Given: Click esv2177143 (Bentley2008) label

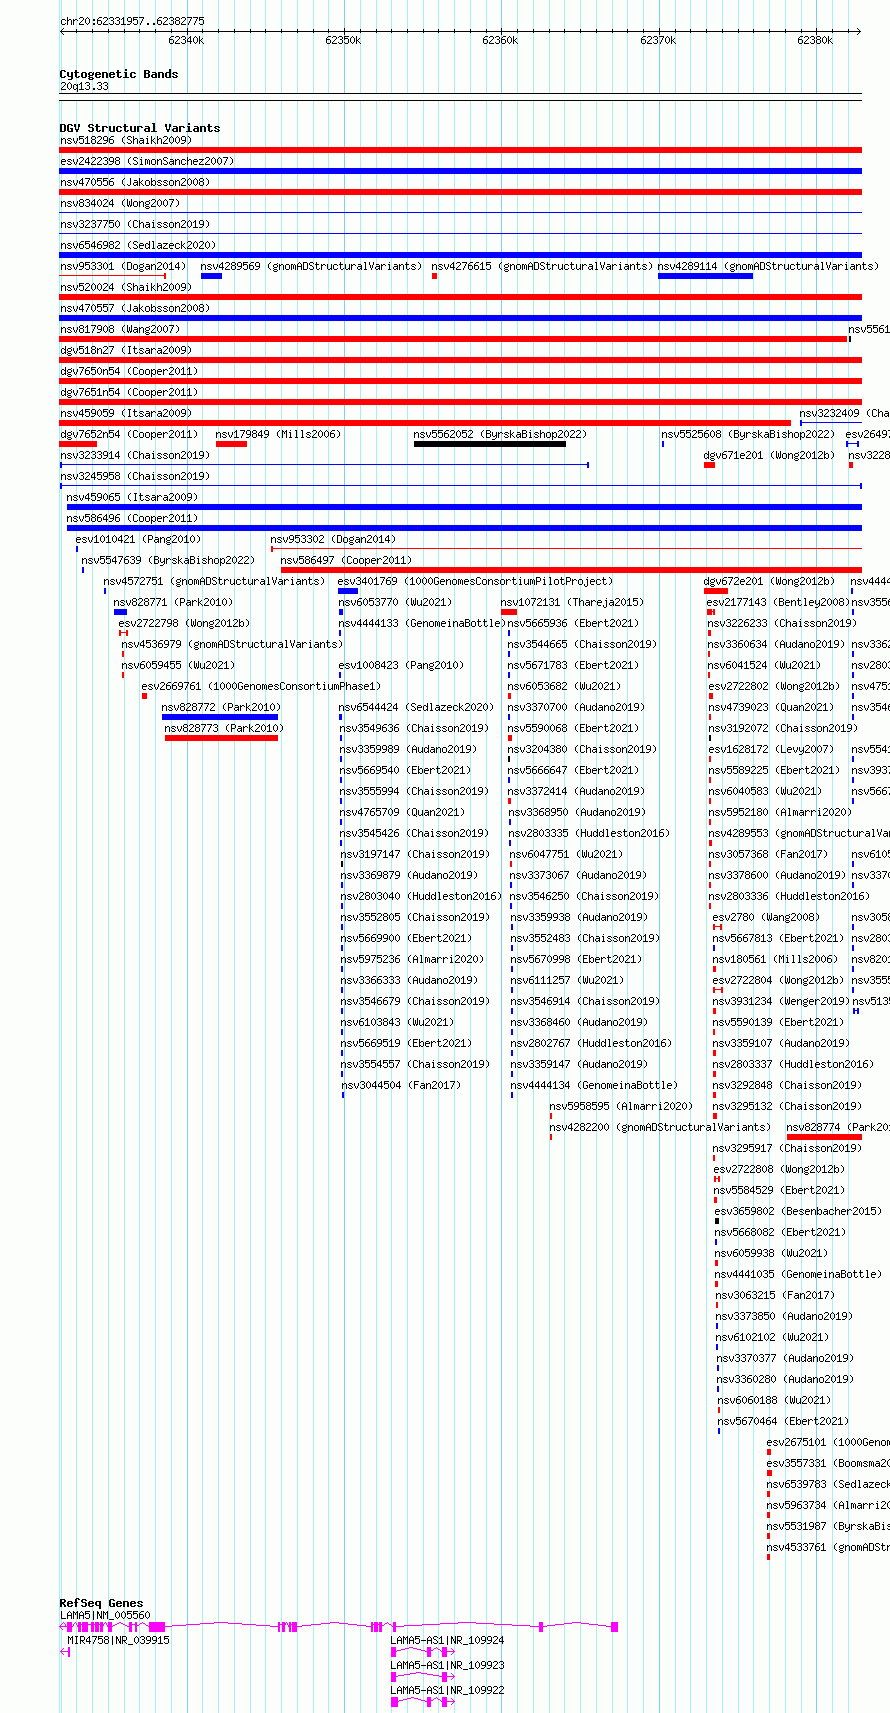Looking at the screenshot, I should click(x=778, y=603).
